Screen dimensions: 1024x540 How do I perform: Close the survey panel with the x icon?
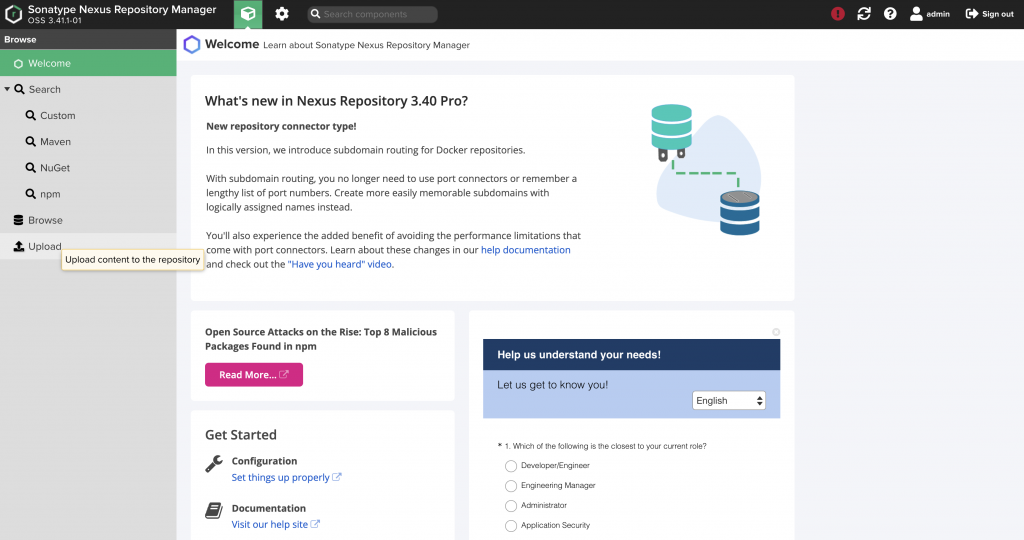coord(776,332)
